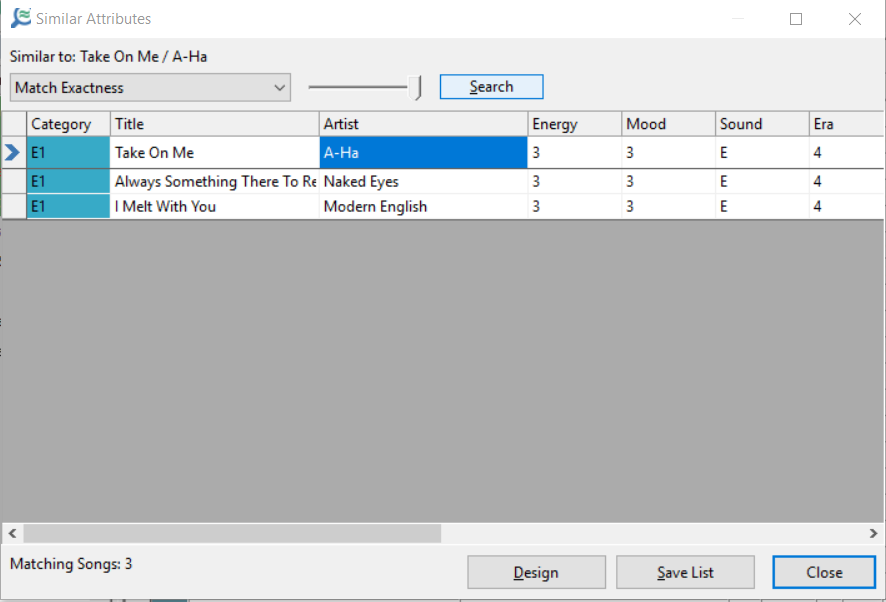
Task: Click the current row arrow indicator
Action: tap(12, 153)
